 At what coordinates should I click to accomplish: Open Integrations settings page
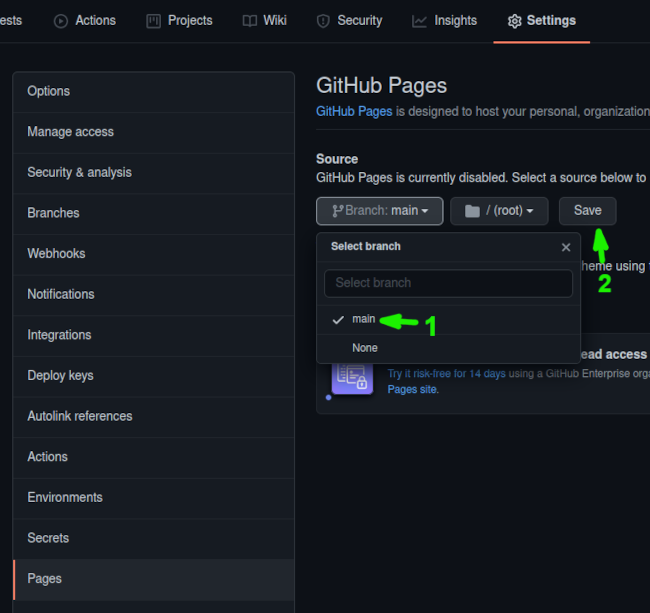tap(154, 336)
